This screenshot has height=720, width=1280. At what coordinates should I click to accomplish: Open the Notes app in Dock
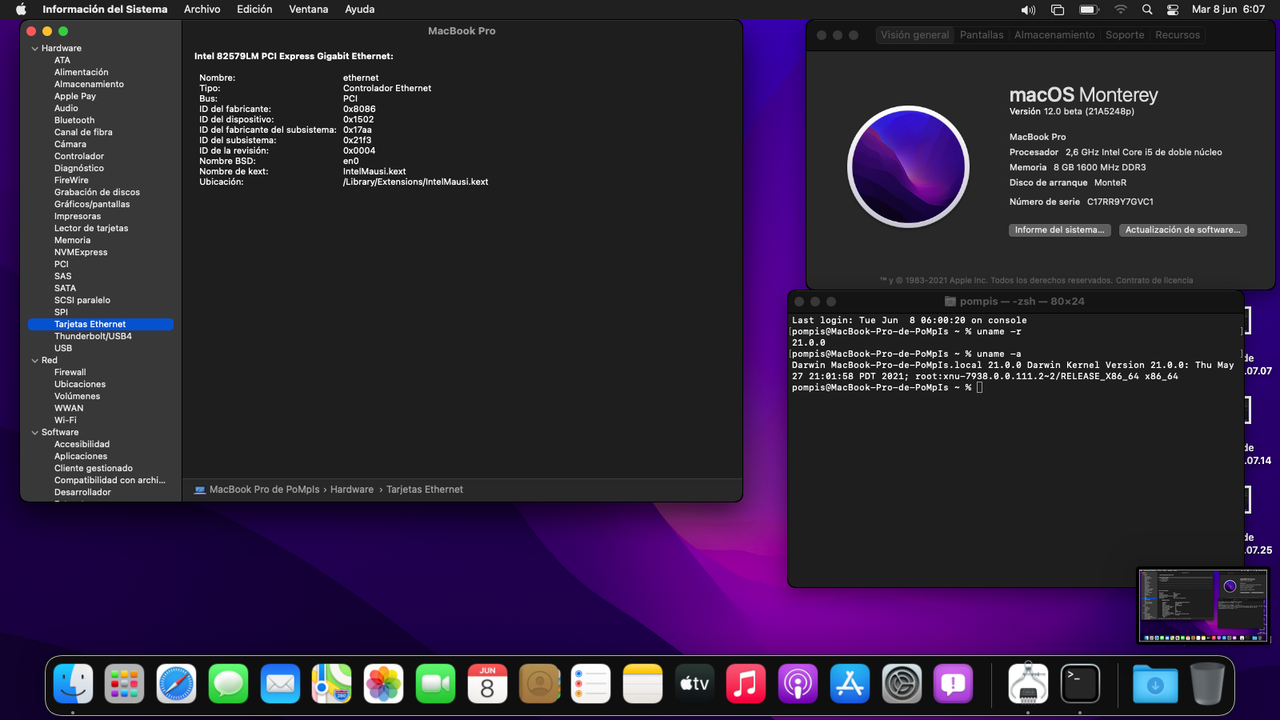(x=643, y=684)
